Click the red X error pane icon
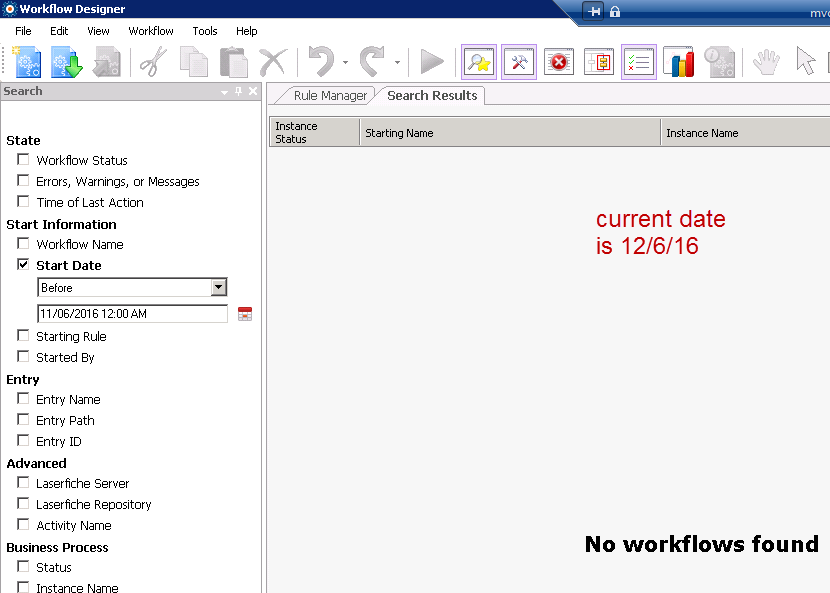This screenshot has height=593, width=830. [x=559, y=62]
